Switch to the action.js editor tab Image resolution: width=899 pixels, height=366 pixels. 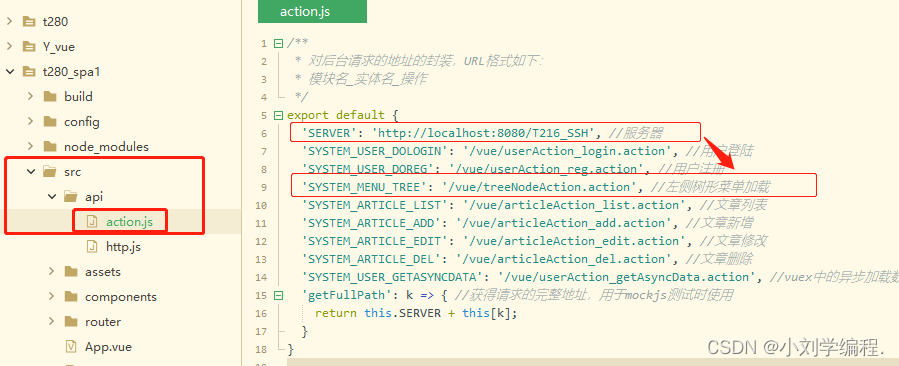click(x=312, y=11)
